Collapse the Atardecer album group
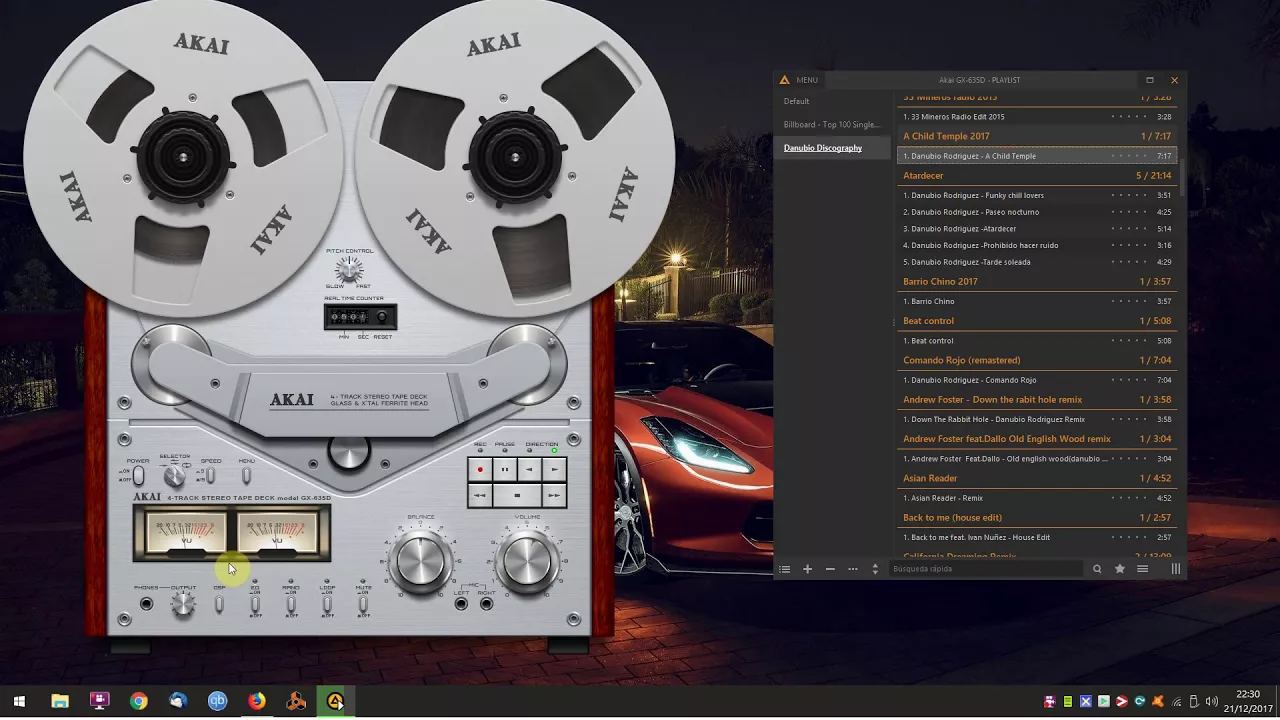This screenshot has width=1280, height=720. click(1037, 175)
